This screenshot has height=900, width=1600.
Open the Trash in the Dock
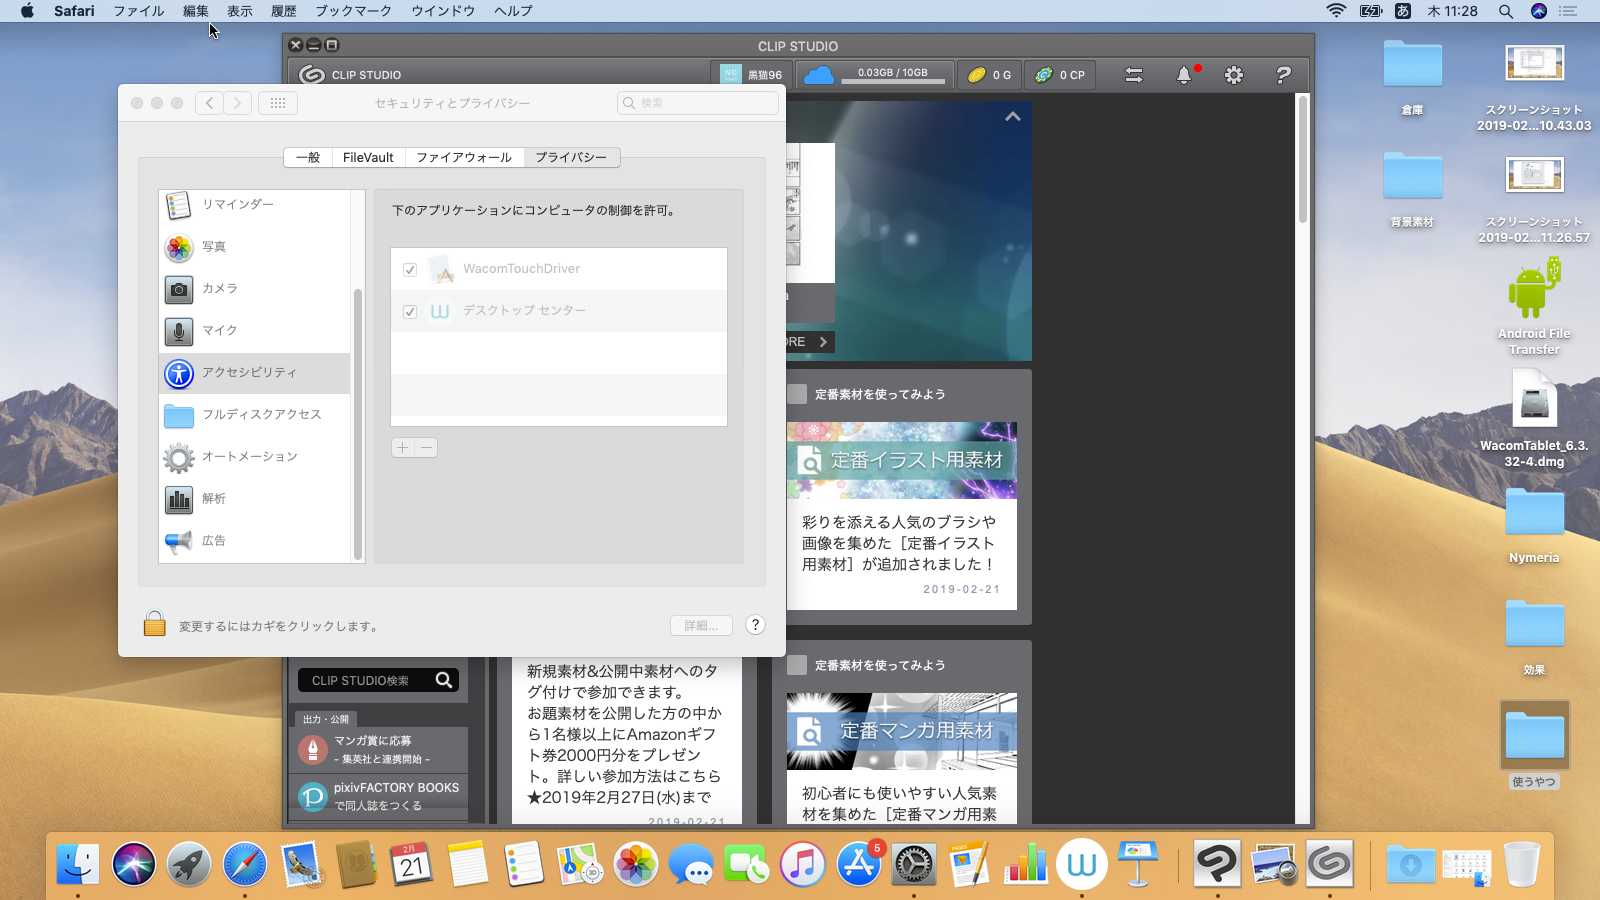coord(1521,863)
